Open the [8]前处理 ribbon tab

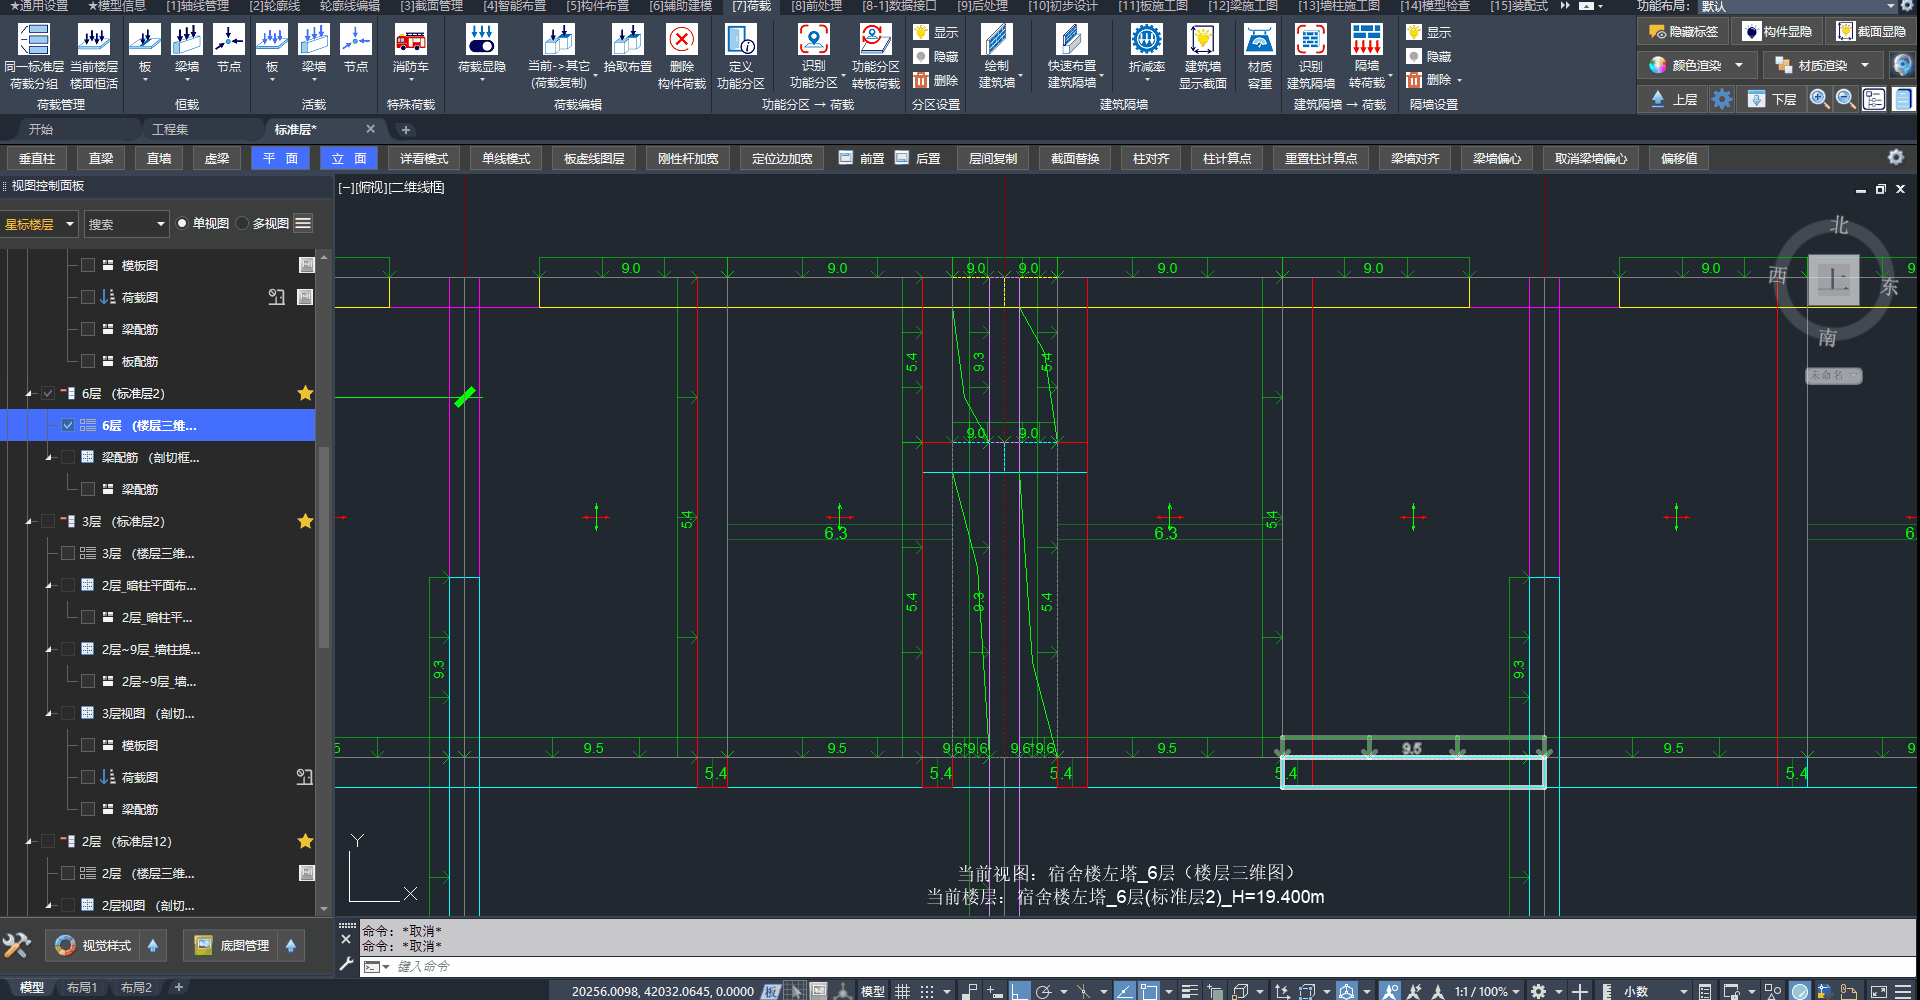point(816,6)
